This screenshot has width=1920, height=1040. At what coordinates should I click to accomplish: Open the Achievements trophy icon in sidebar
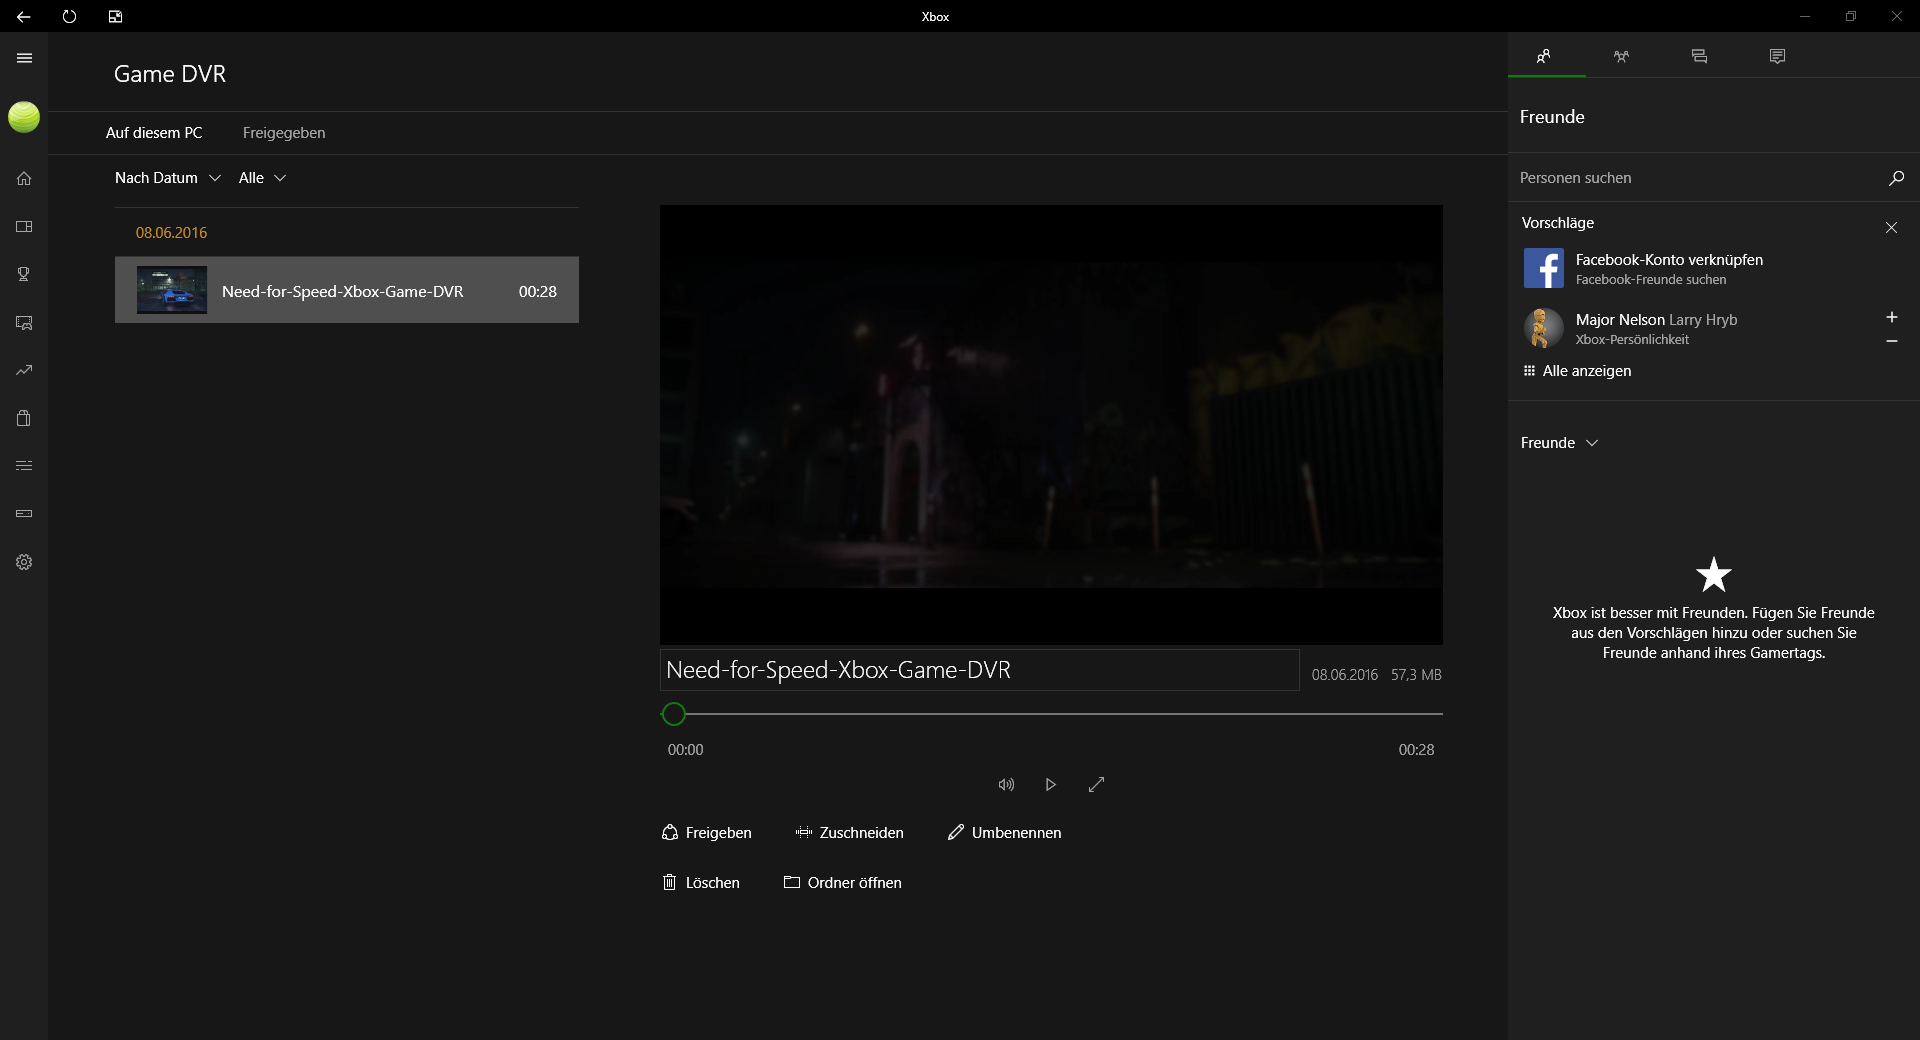click(24, 274)
